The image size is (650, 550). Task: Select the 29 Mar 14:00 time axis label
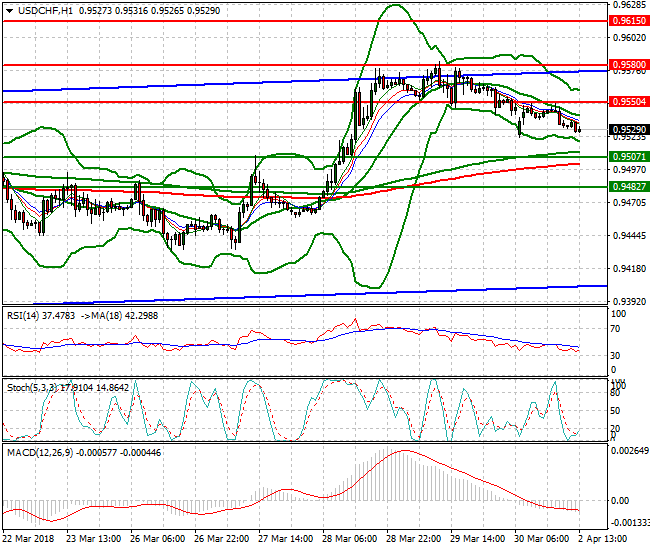click(x=477, y=539)
